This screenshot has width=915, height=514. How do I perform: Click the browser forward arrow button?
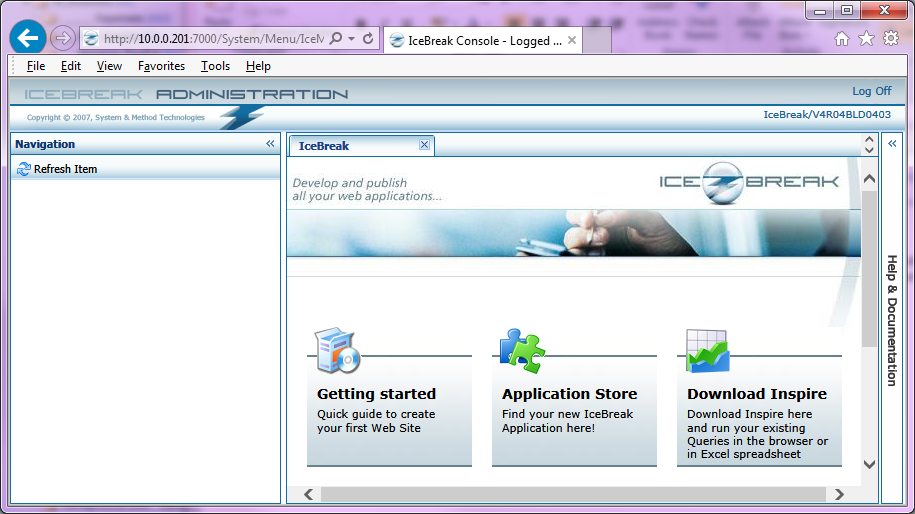click(x=62, y=39)
